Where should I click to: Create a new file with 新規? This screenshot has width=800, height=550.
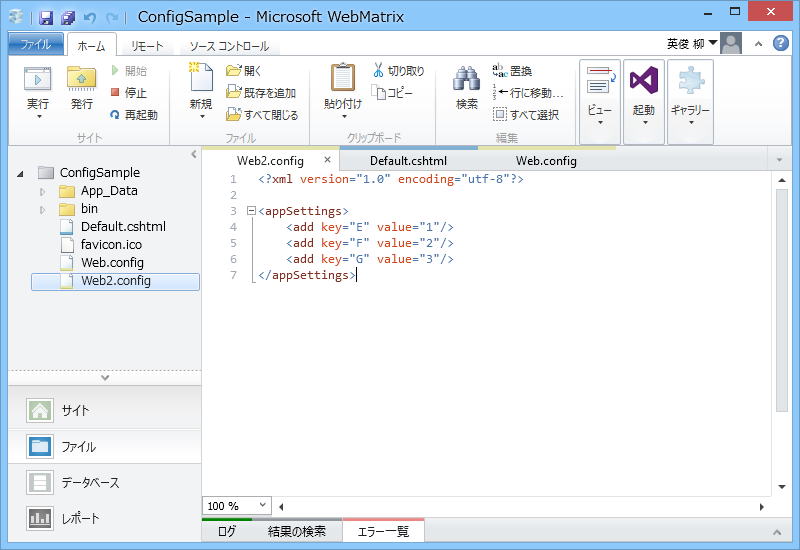(x=201, y=90)
